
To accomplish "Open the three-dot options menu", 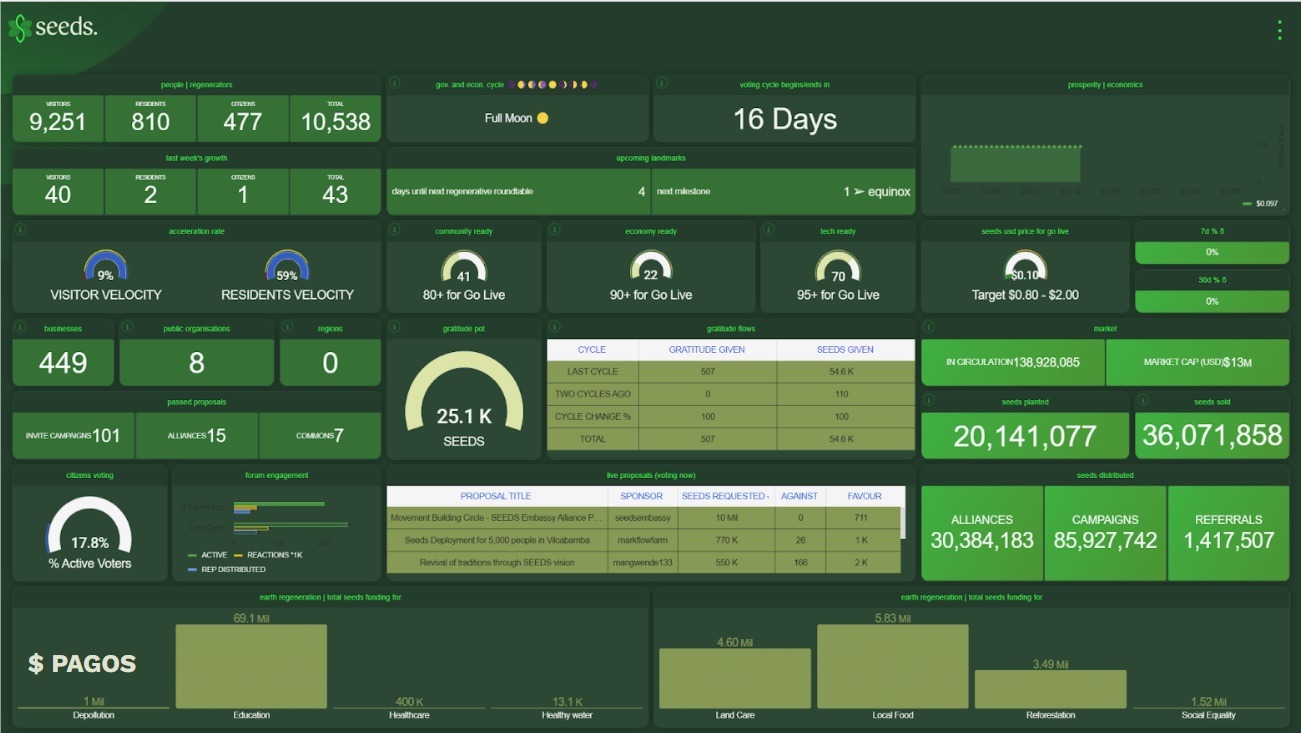I will [1280, 30].
